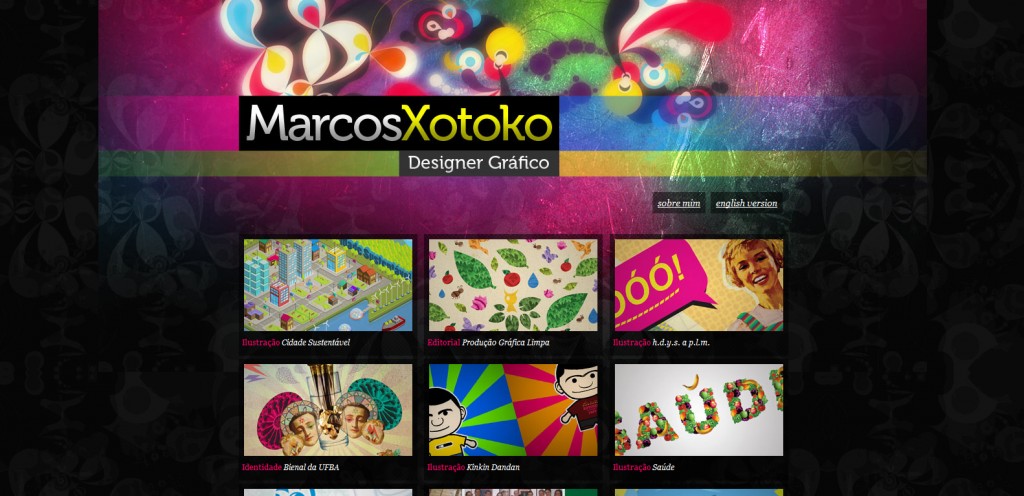Open the h.d.y.s. a p.l.m. retro woman thumbnail
The height and width of the screenshot is (496, 1024).
[699, 285]
